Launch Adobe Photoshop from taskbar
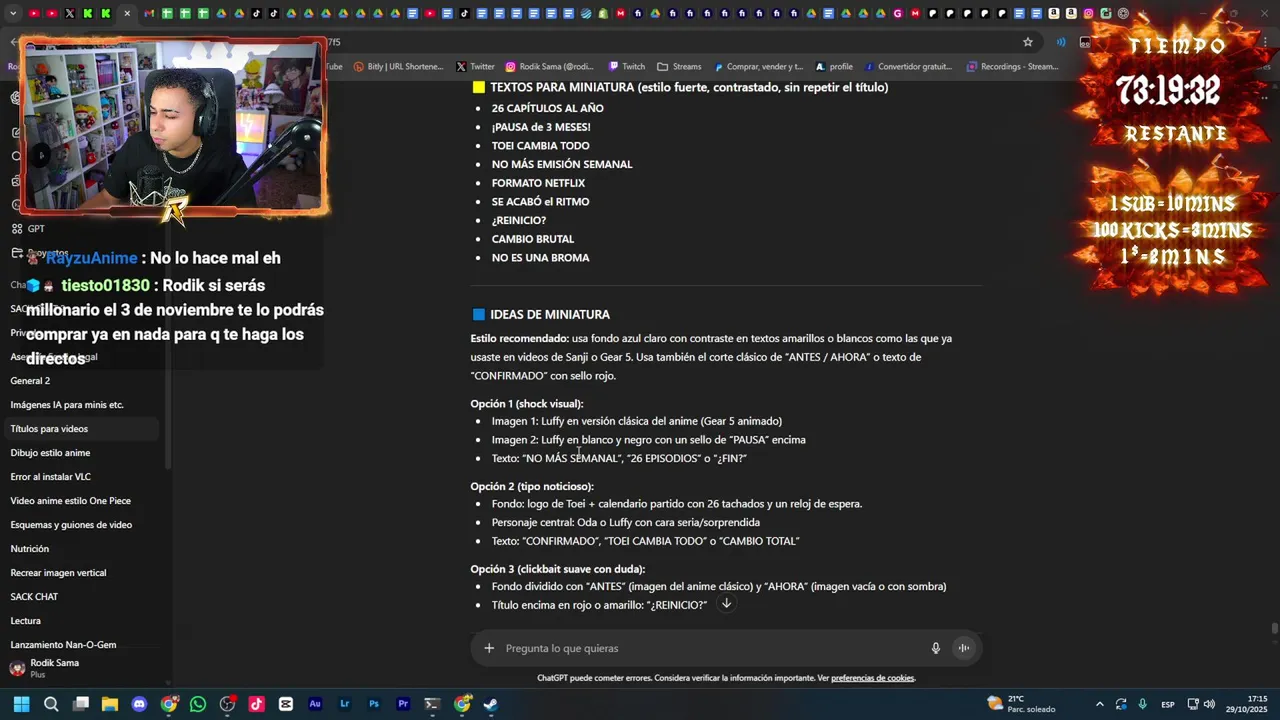 point(374,704)
